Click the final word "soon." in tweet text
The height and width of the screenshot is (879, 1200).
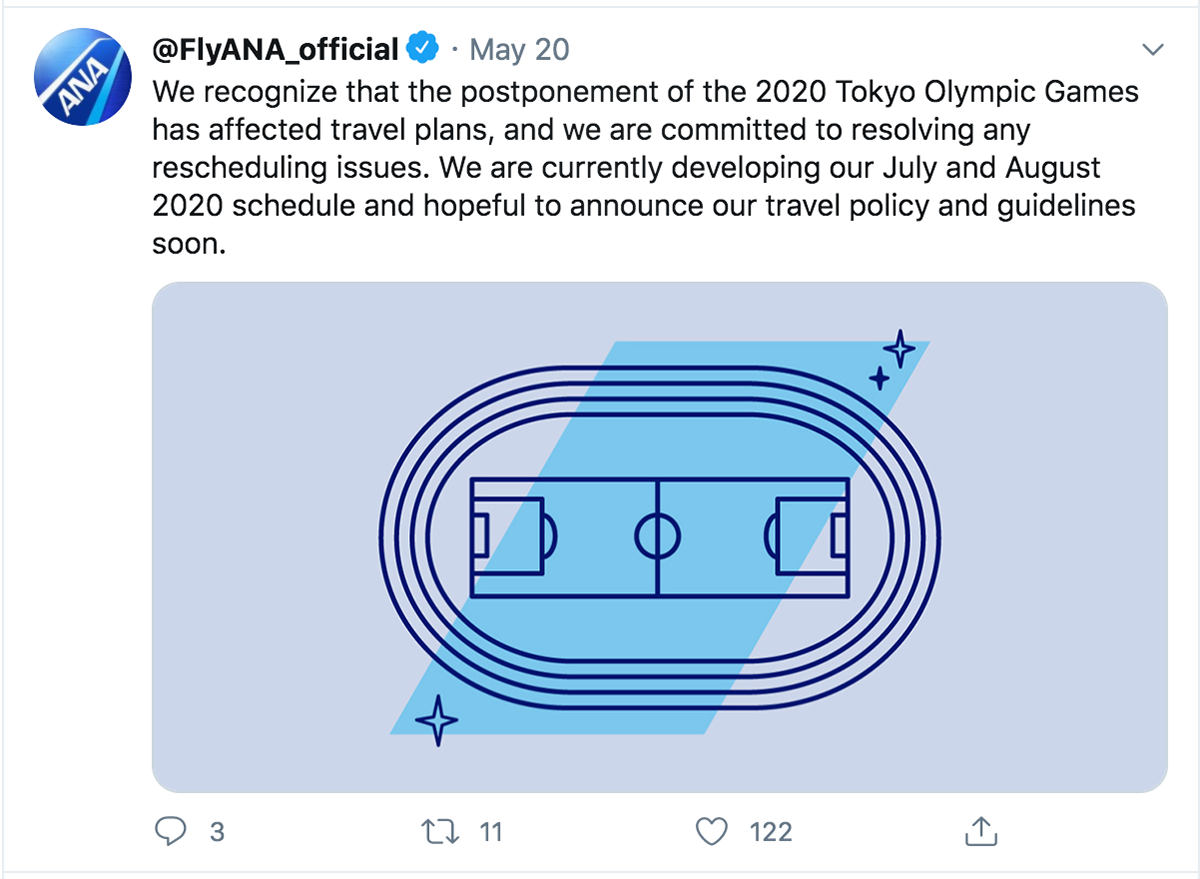pos(189,244)
